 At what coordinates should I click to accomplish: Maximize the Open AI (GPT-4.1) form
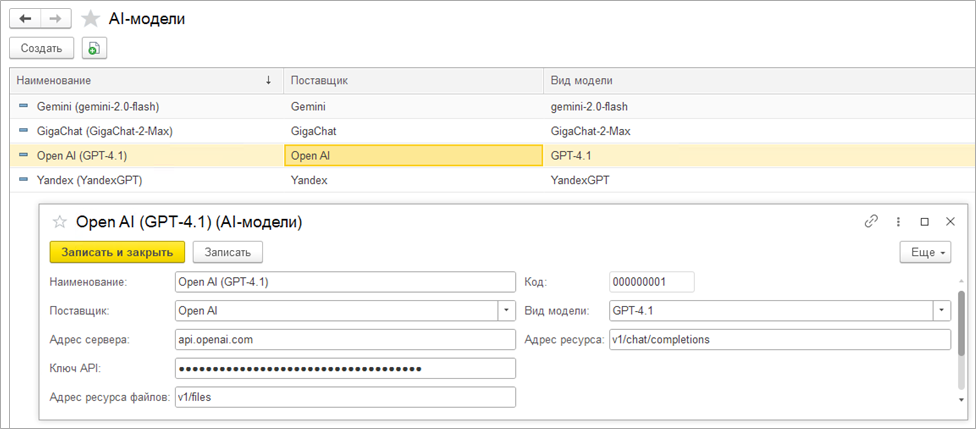pyautogui.click(x=924, y=222)
